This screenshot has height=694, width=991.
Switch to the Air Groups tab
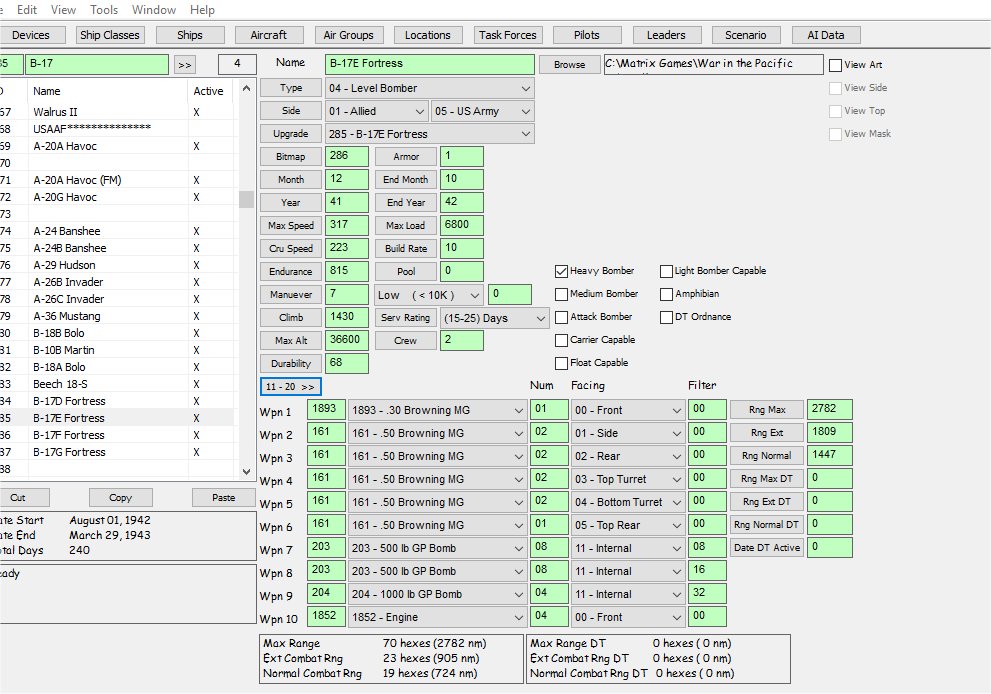348,35
